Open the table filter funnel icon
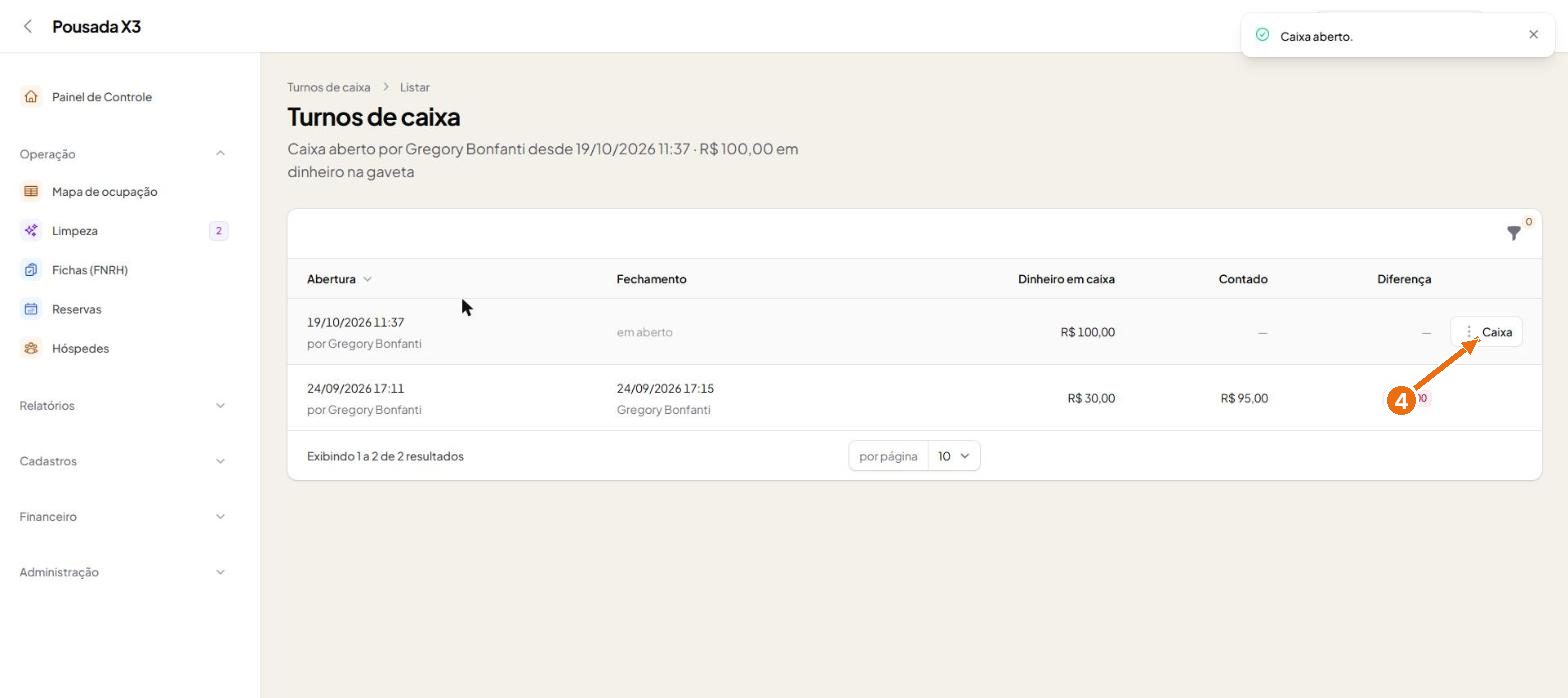 coord(1514,233)
